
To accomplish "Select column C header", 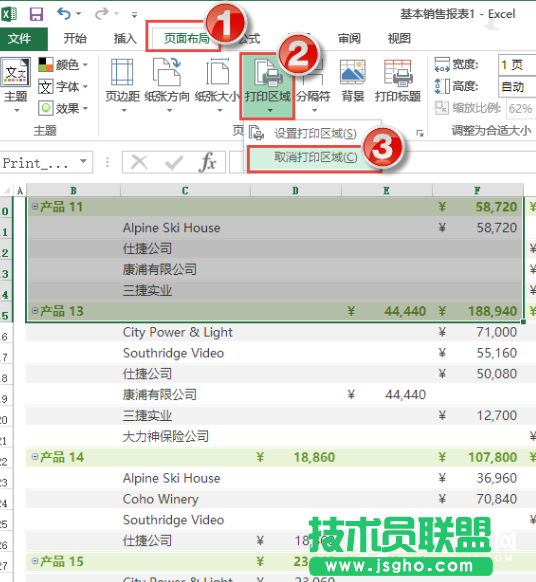I will (x=185, y=190).
